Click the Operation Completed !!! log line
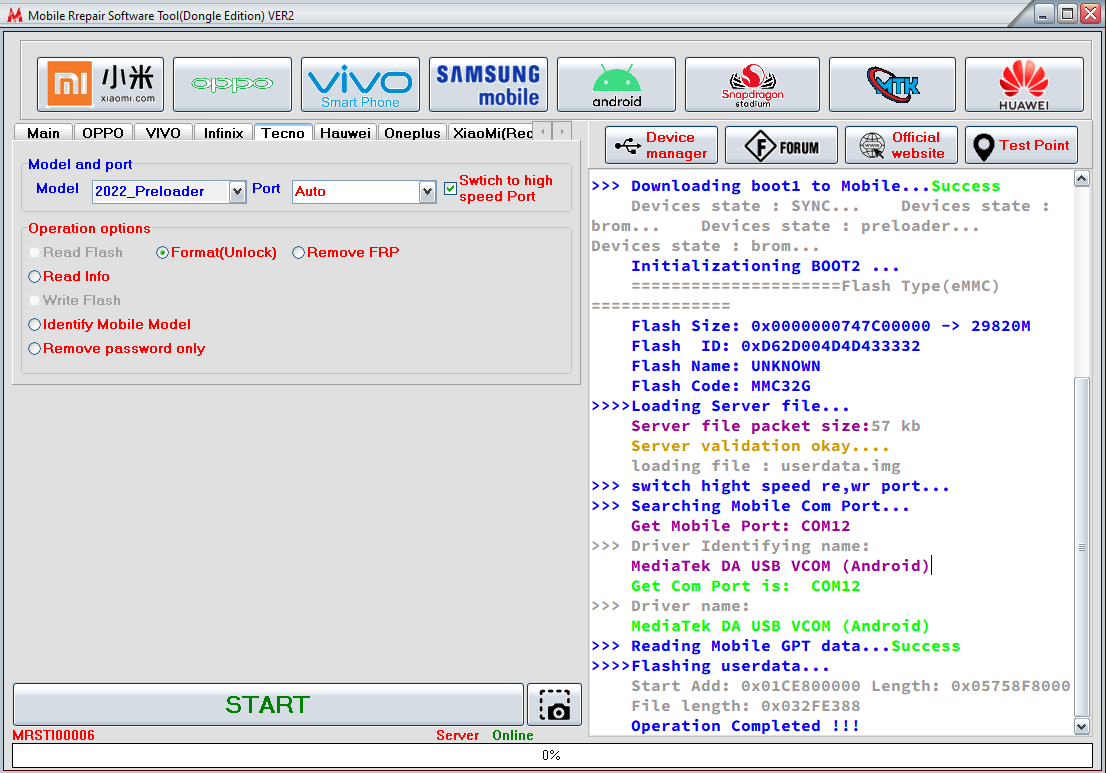 click(745, 726)
